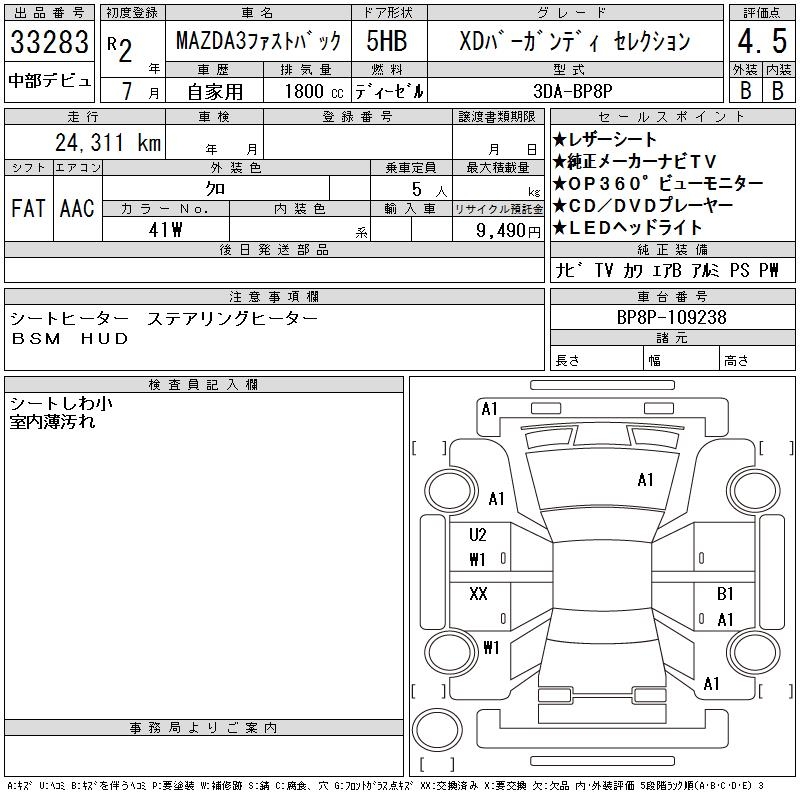
Task: Click カワ in the 純正装備 row
Action: tap(632, 270)
